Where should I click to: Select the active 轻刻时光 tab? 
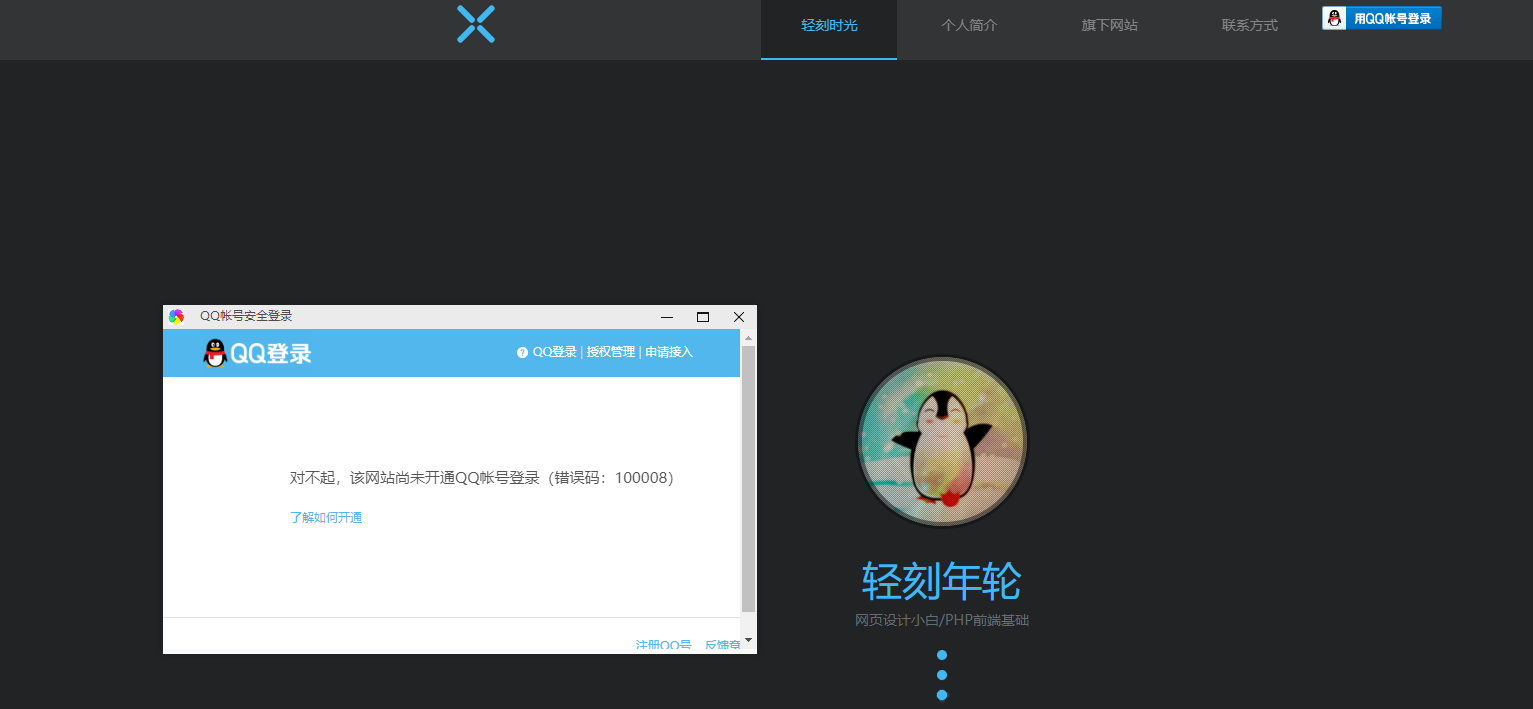828,24
